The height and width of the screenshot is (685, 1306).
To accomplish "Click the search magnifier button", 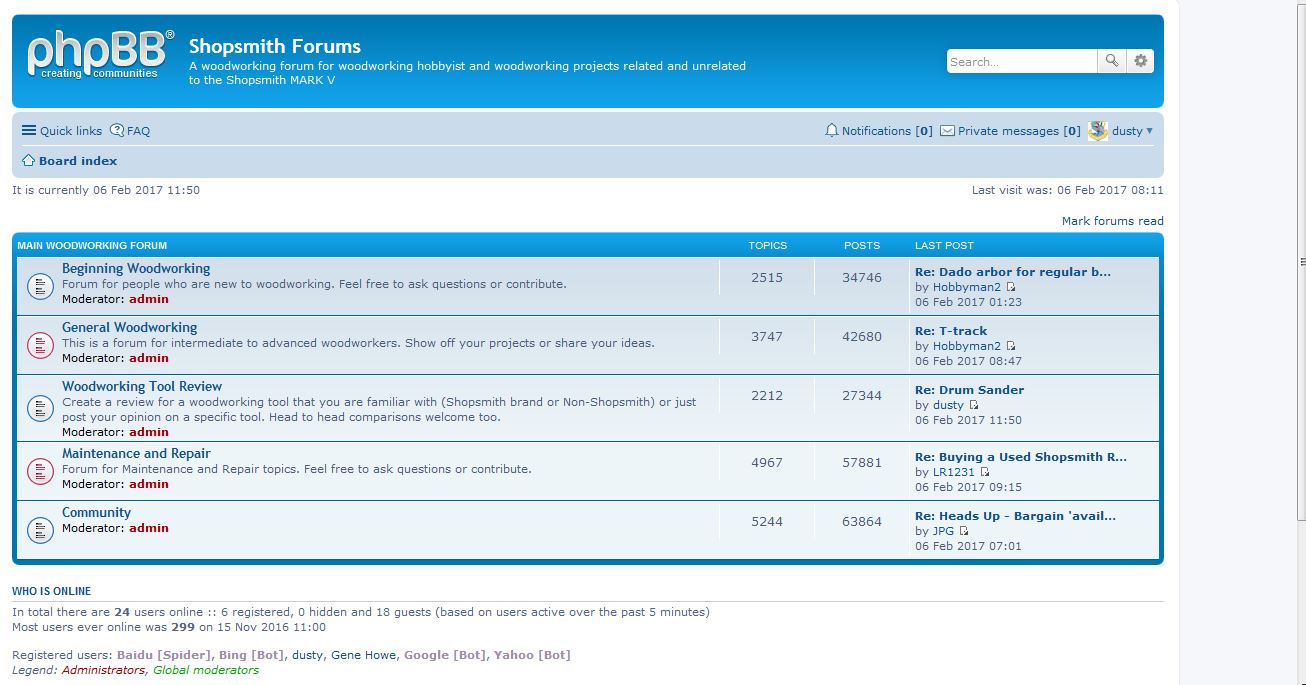I will (x=1112, y=61).
